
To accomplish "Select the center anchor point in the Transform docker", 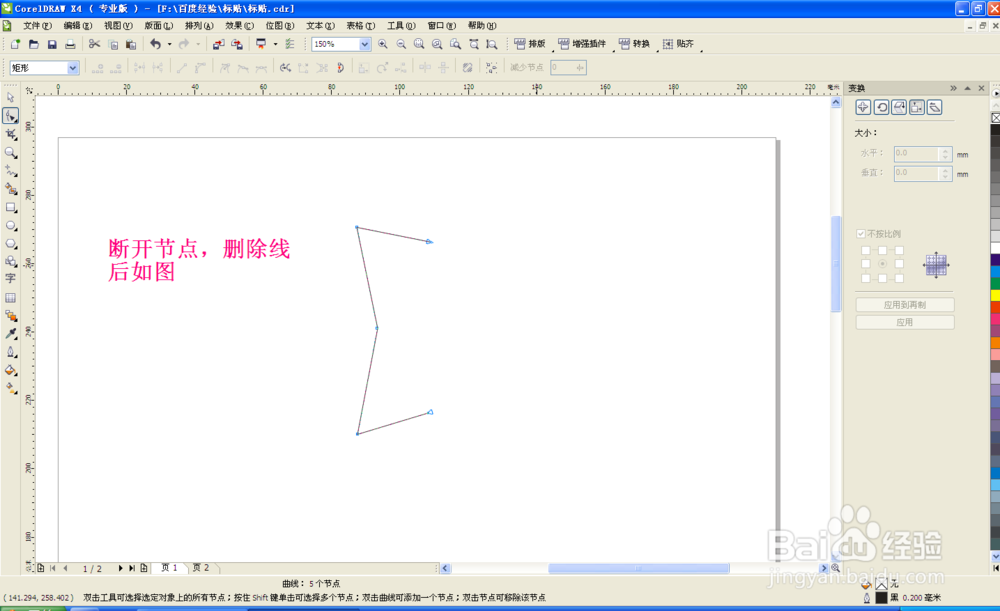I will [x=882, y=263].
